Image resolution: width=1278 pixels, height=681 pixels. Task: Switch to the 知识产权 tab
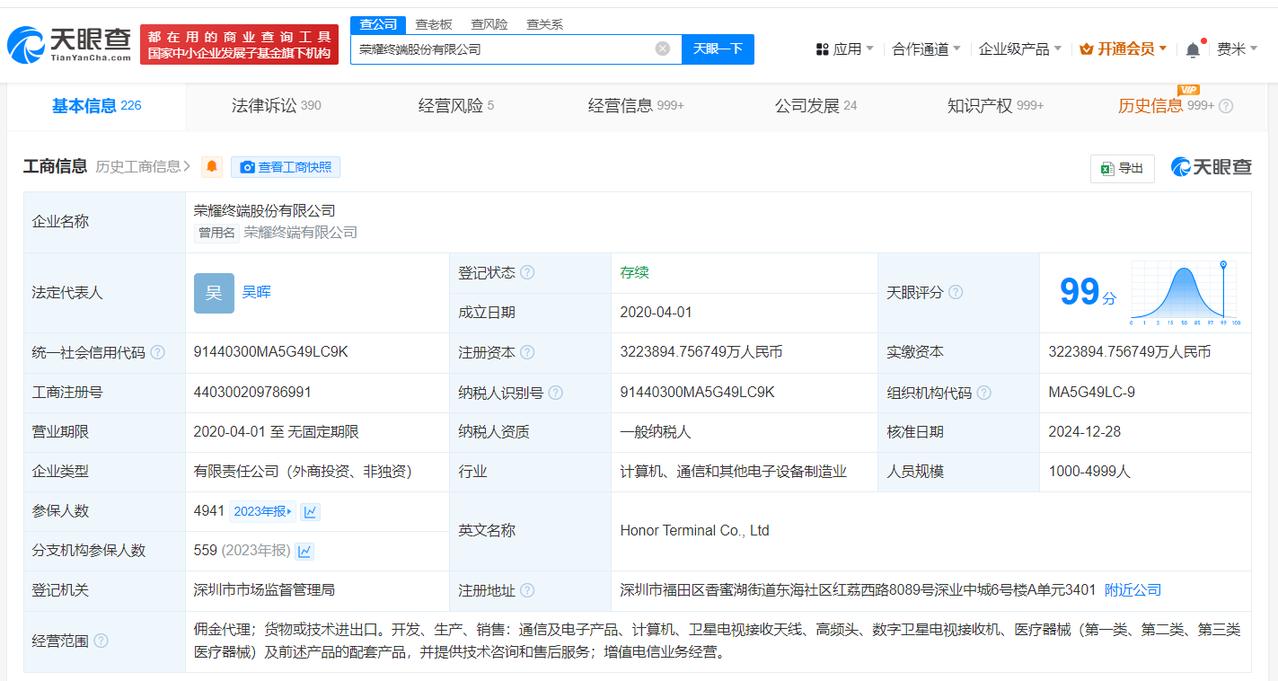tap(995, 106)
